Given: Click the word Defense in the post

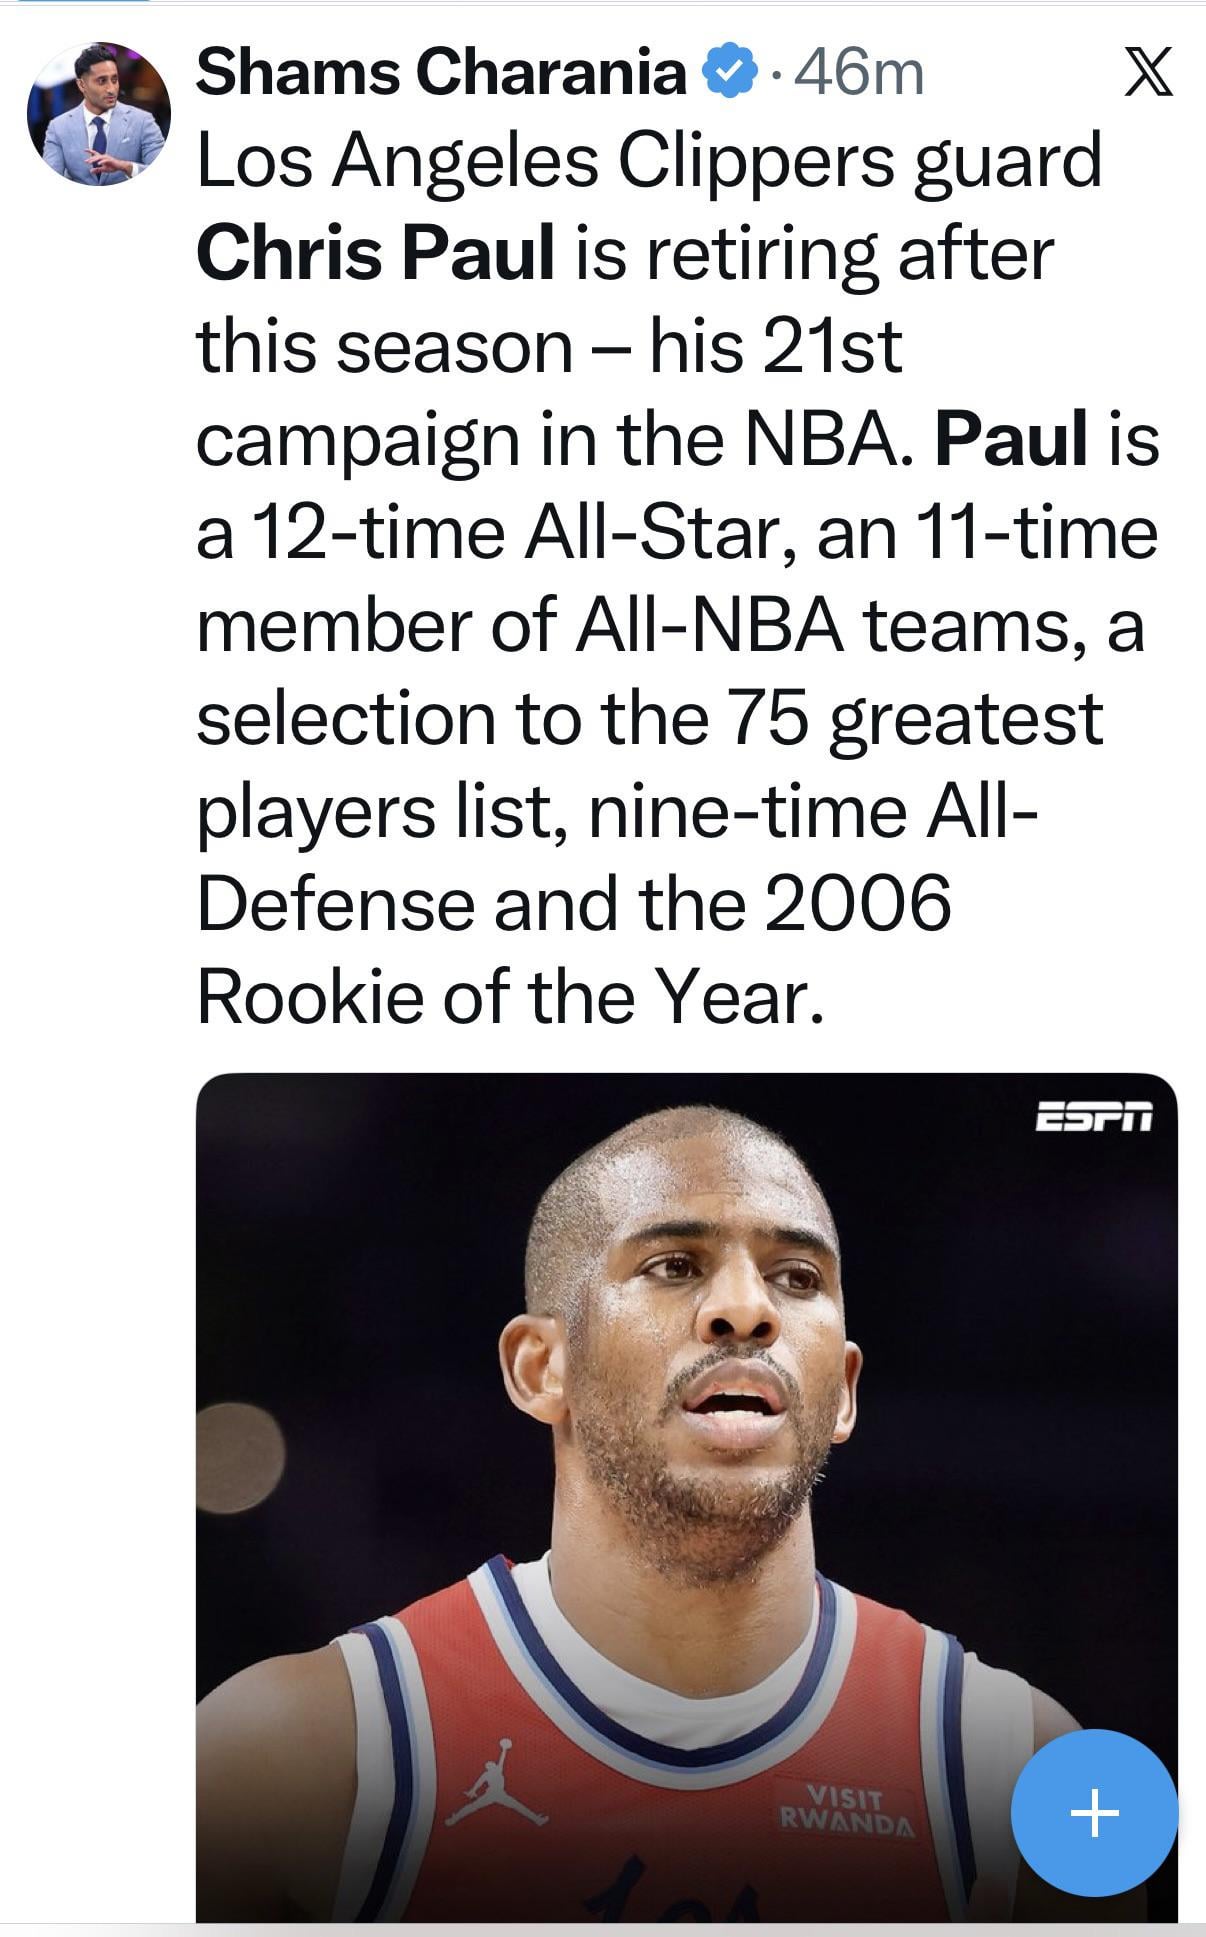Looking at the screenshot, I should pyautogui.click(x=335, y=903).
